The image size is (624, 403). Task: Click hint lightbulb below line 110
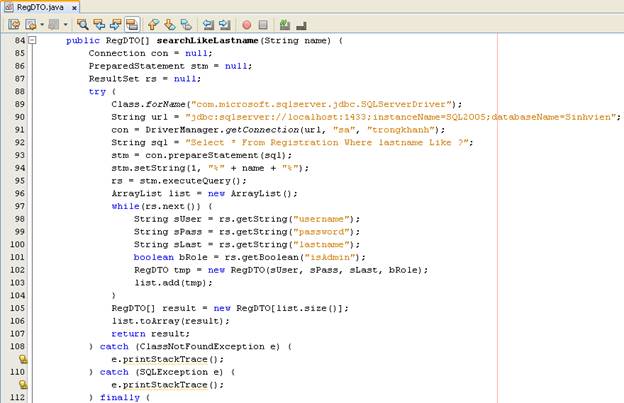point(23,385)
